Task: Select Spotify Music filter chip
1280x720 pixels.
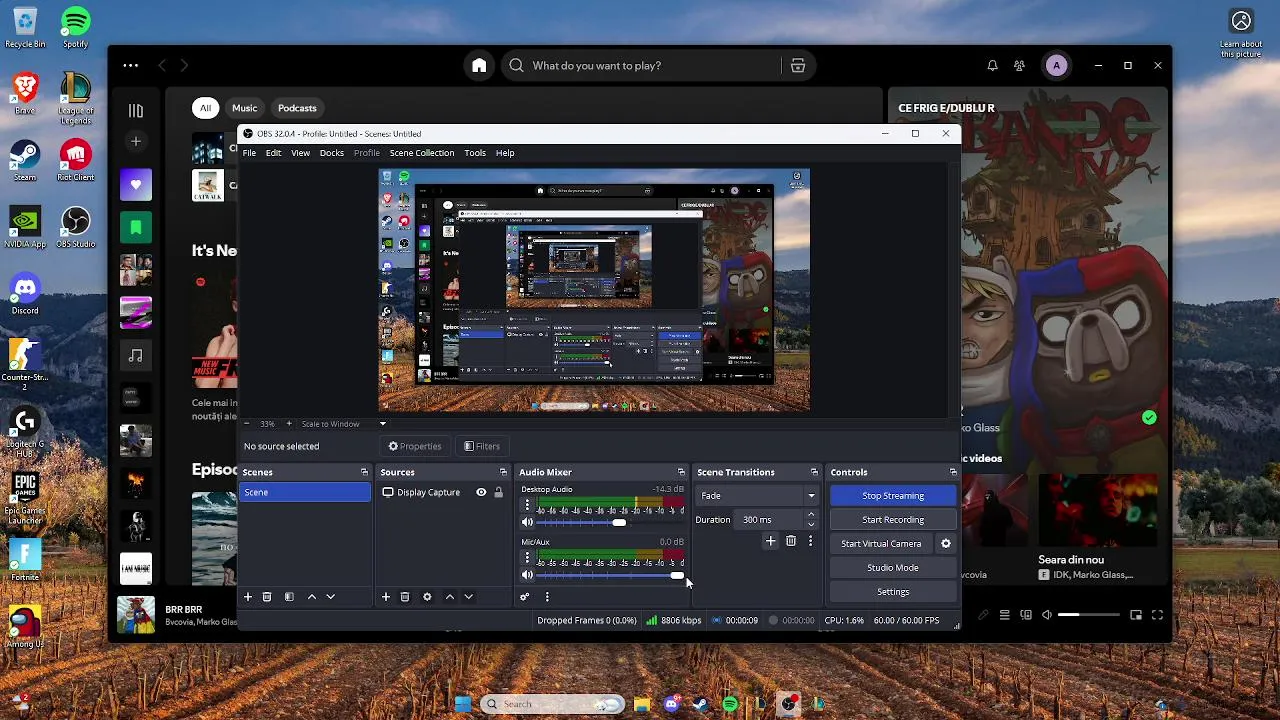Action: click(x=245, y=108)
